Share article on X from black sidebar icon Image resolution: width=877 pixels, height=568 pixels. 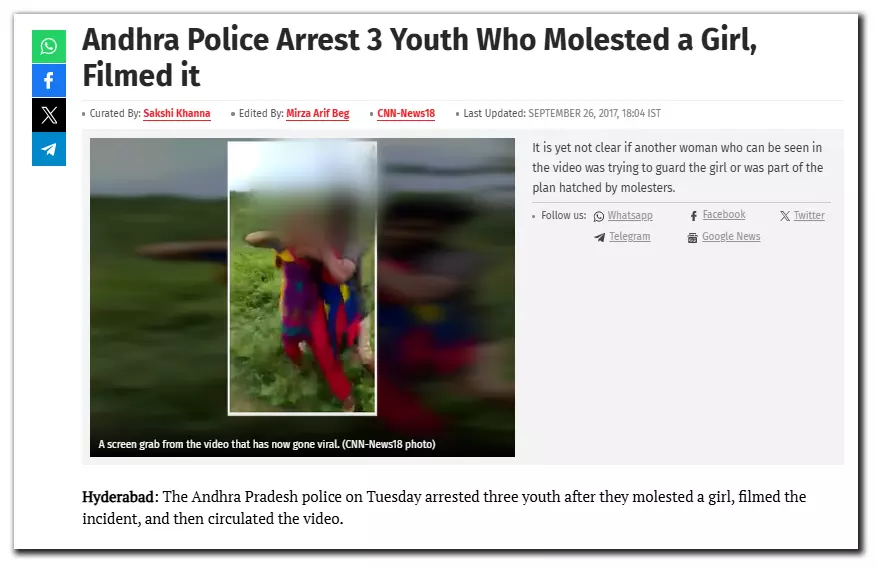point(49,115)
